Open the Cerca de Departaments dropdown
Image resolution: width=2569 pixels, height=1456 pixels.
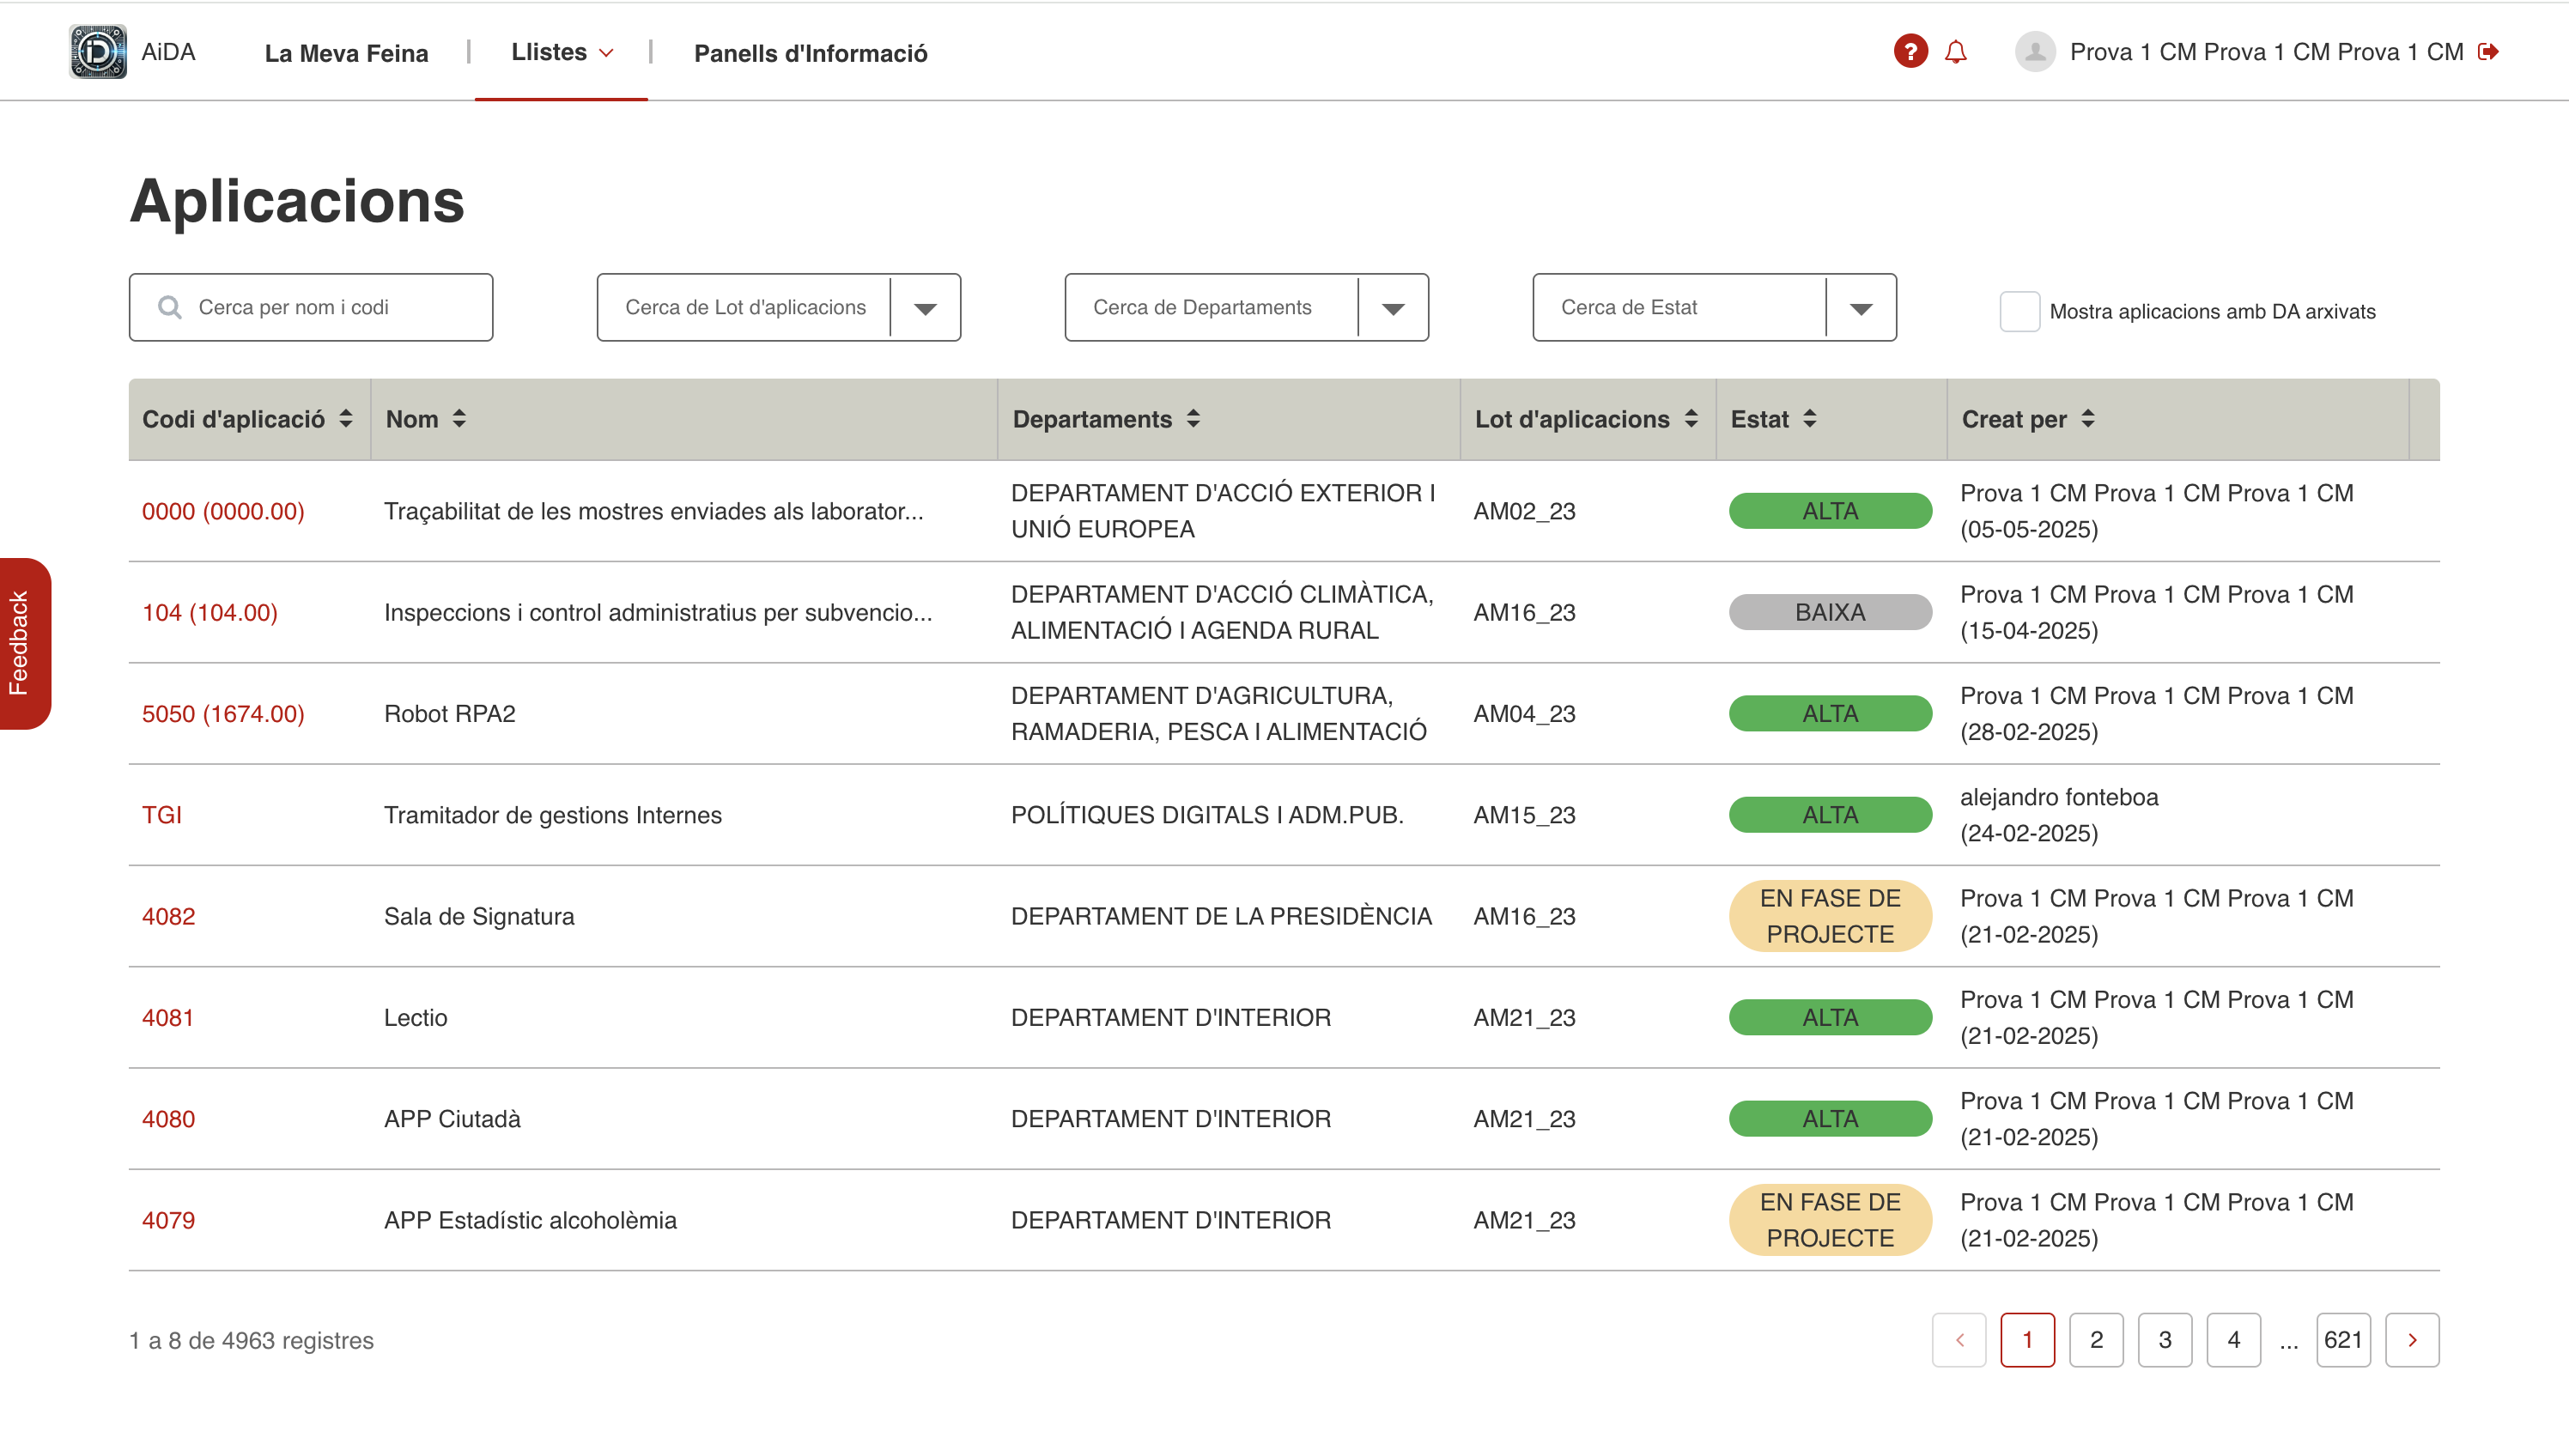[1393, 308]
